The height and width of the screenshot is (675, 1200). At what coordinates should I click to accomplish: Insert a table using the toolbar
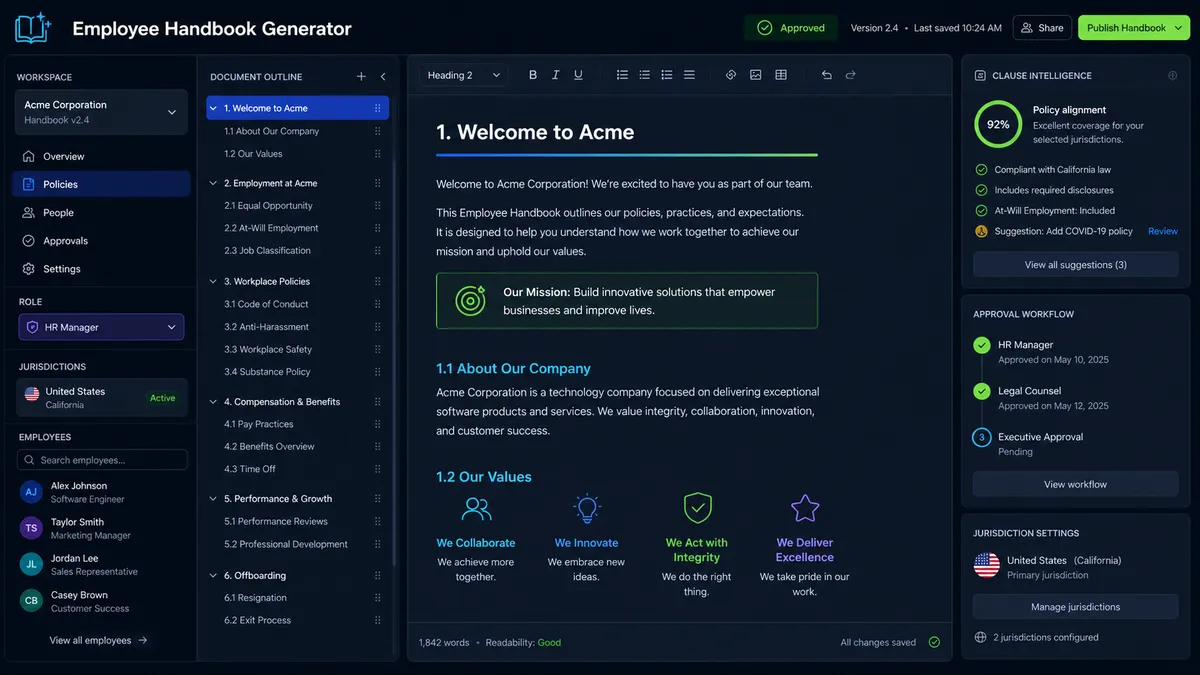(x=781, y=75)
